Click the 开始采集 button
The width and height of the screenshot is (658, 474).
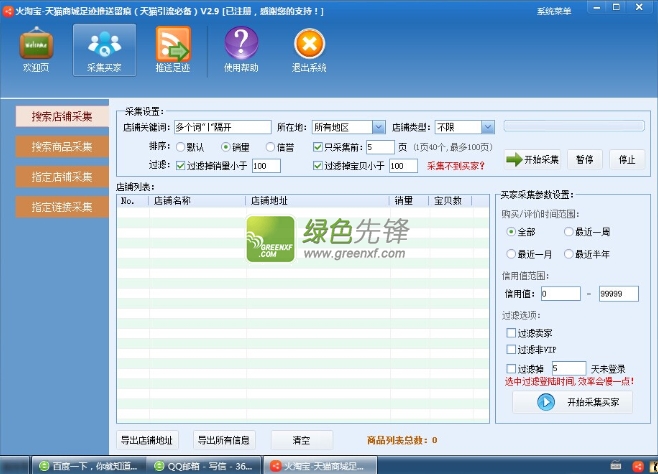point(533,159)
